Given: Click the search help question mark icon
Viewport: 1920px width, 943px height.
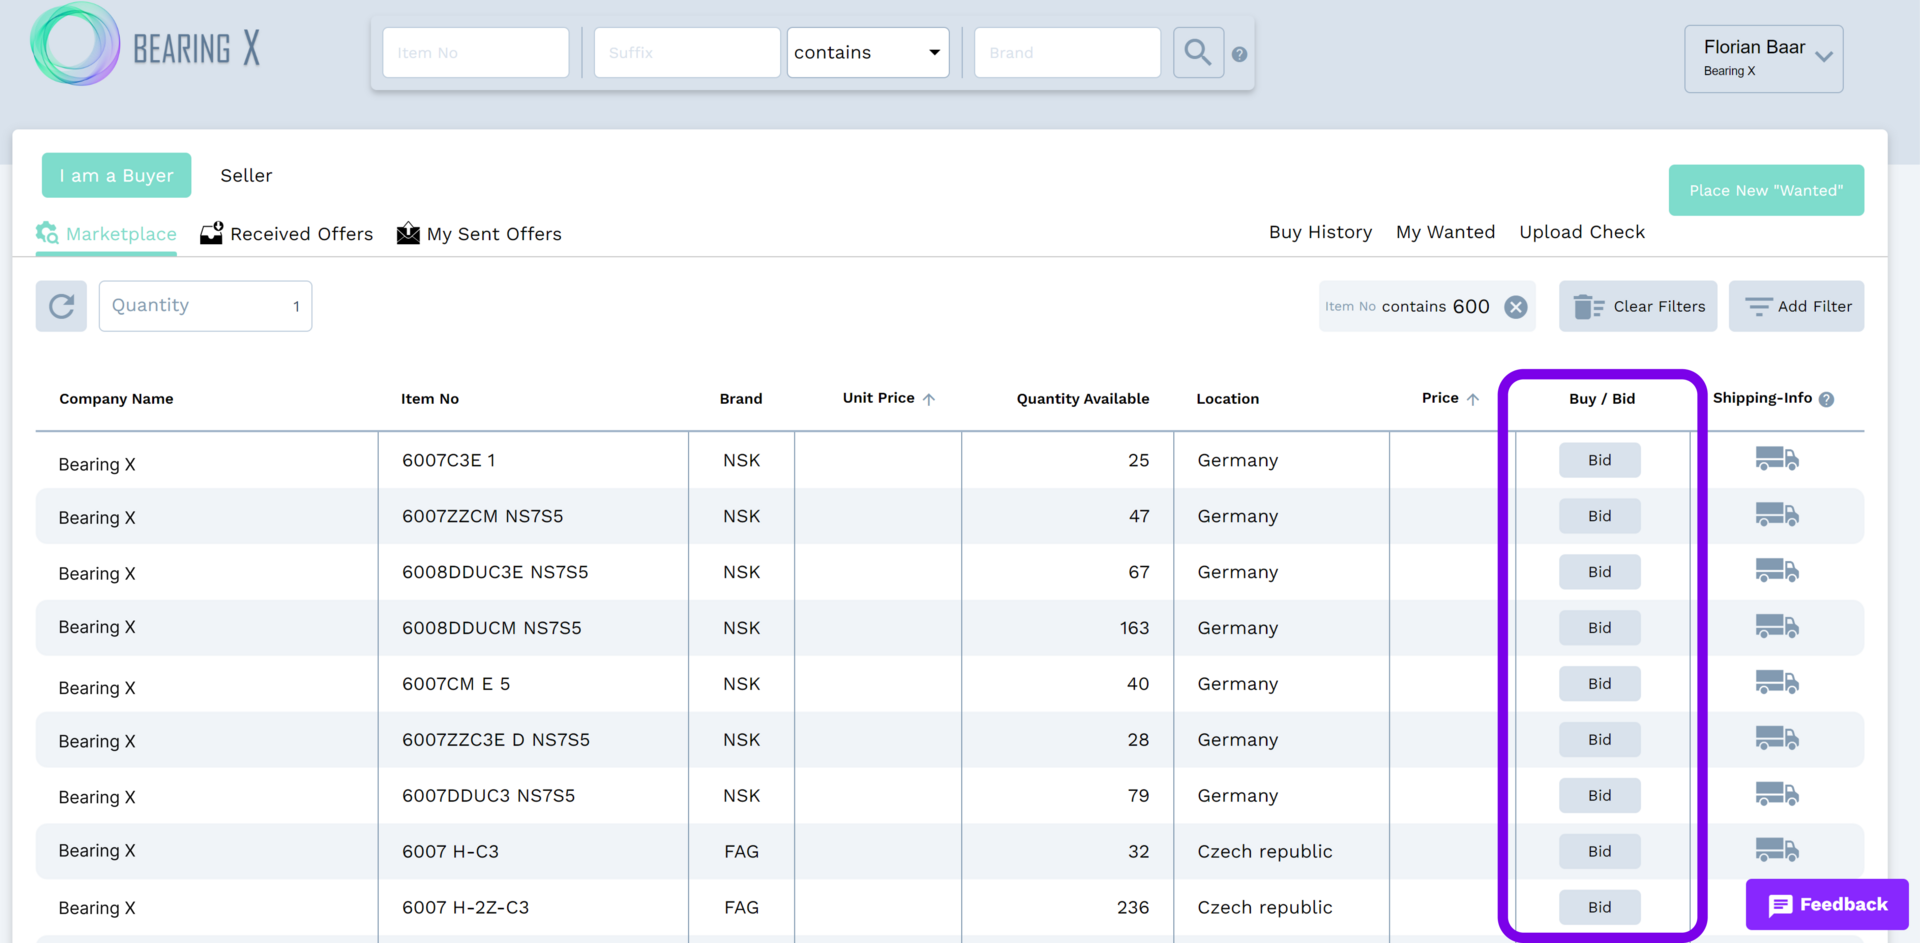Looking at the screenshot, I should click(1239, 54).
